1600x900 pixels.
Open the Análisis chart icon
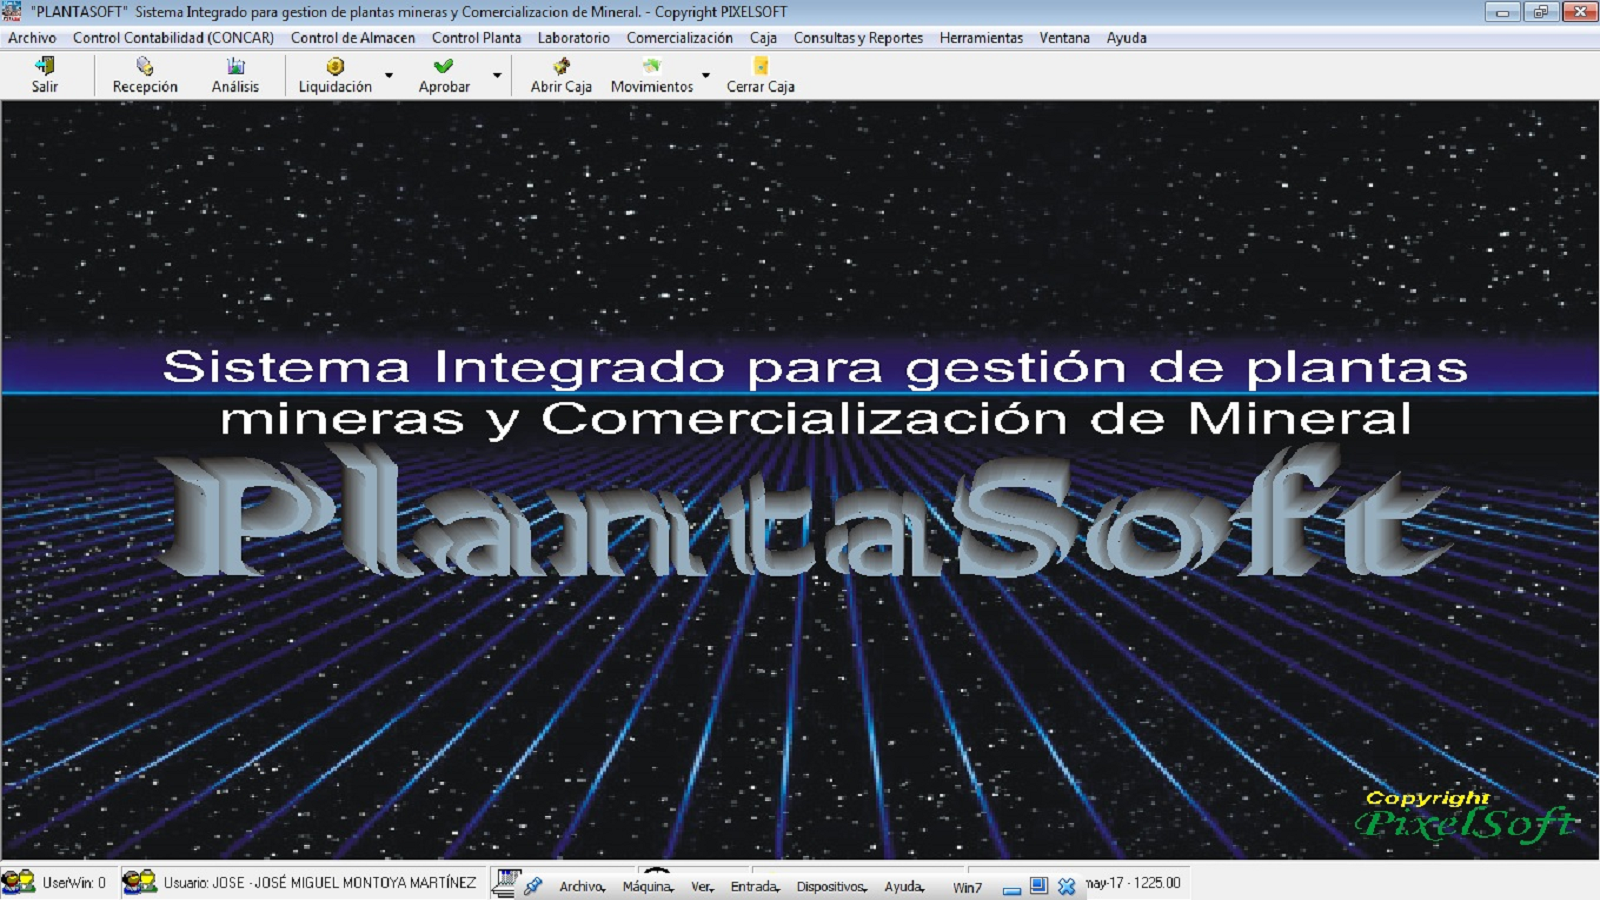pos(235,66)
